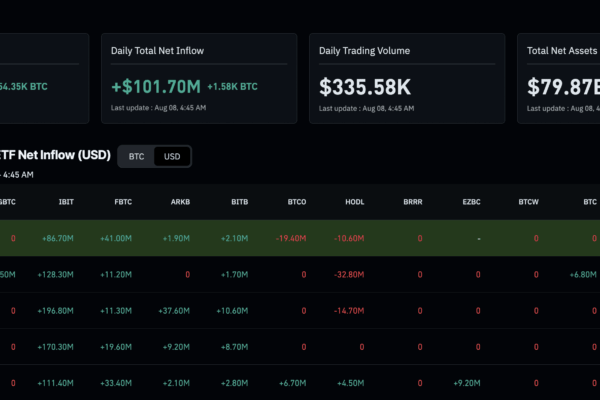Viewport: 600px width, 400px height.
Task: Open the Daily Trading Volume card
Action: coord(407,78)
